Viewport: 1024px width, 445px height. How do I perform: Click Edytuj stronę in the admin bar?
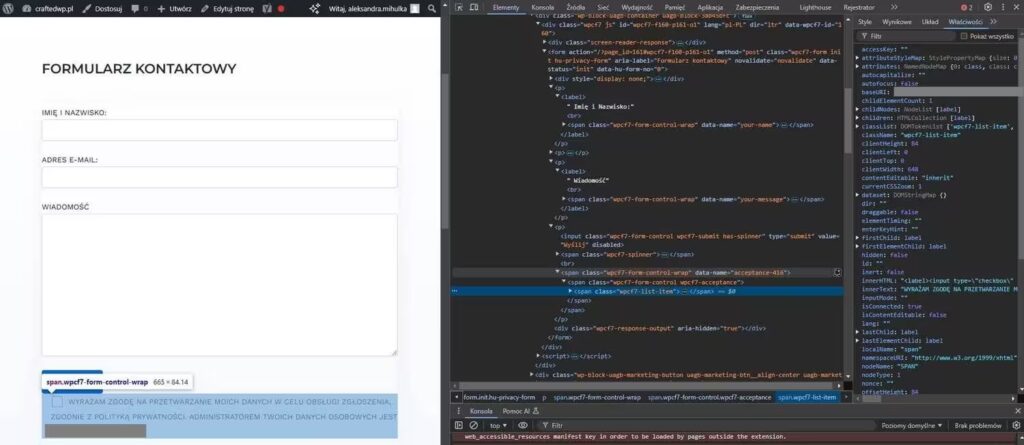pos(227,8)
